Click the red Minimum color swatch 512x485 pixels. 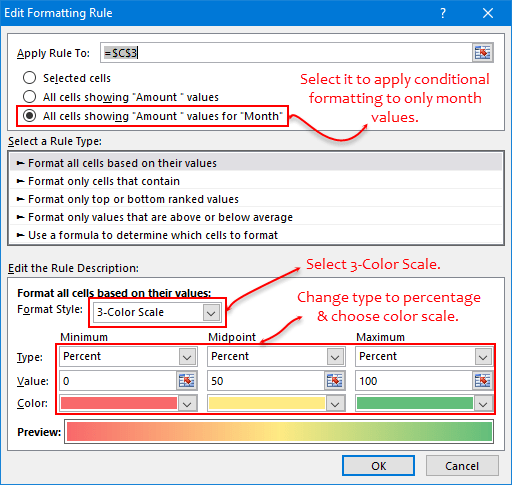(x=119, y=403)
